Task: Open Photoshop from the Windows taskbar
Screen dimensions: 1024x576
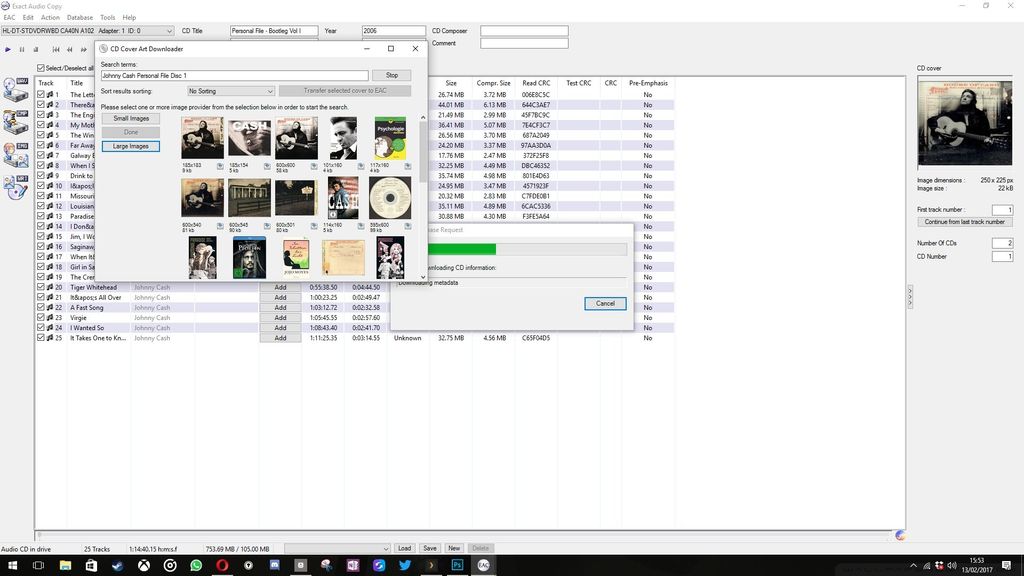Action: [x=457, y=565]
